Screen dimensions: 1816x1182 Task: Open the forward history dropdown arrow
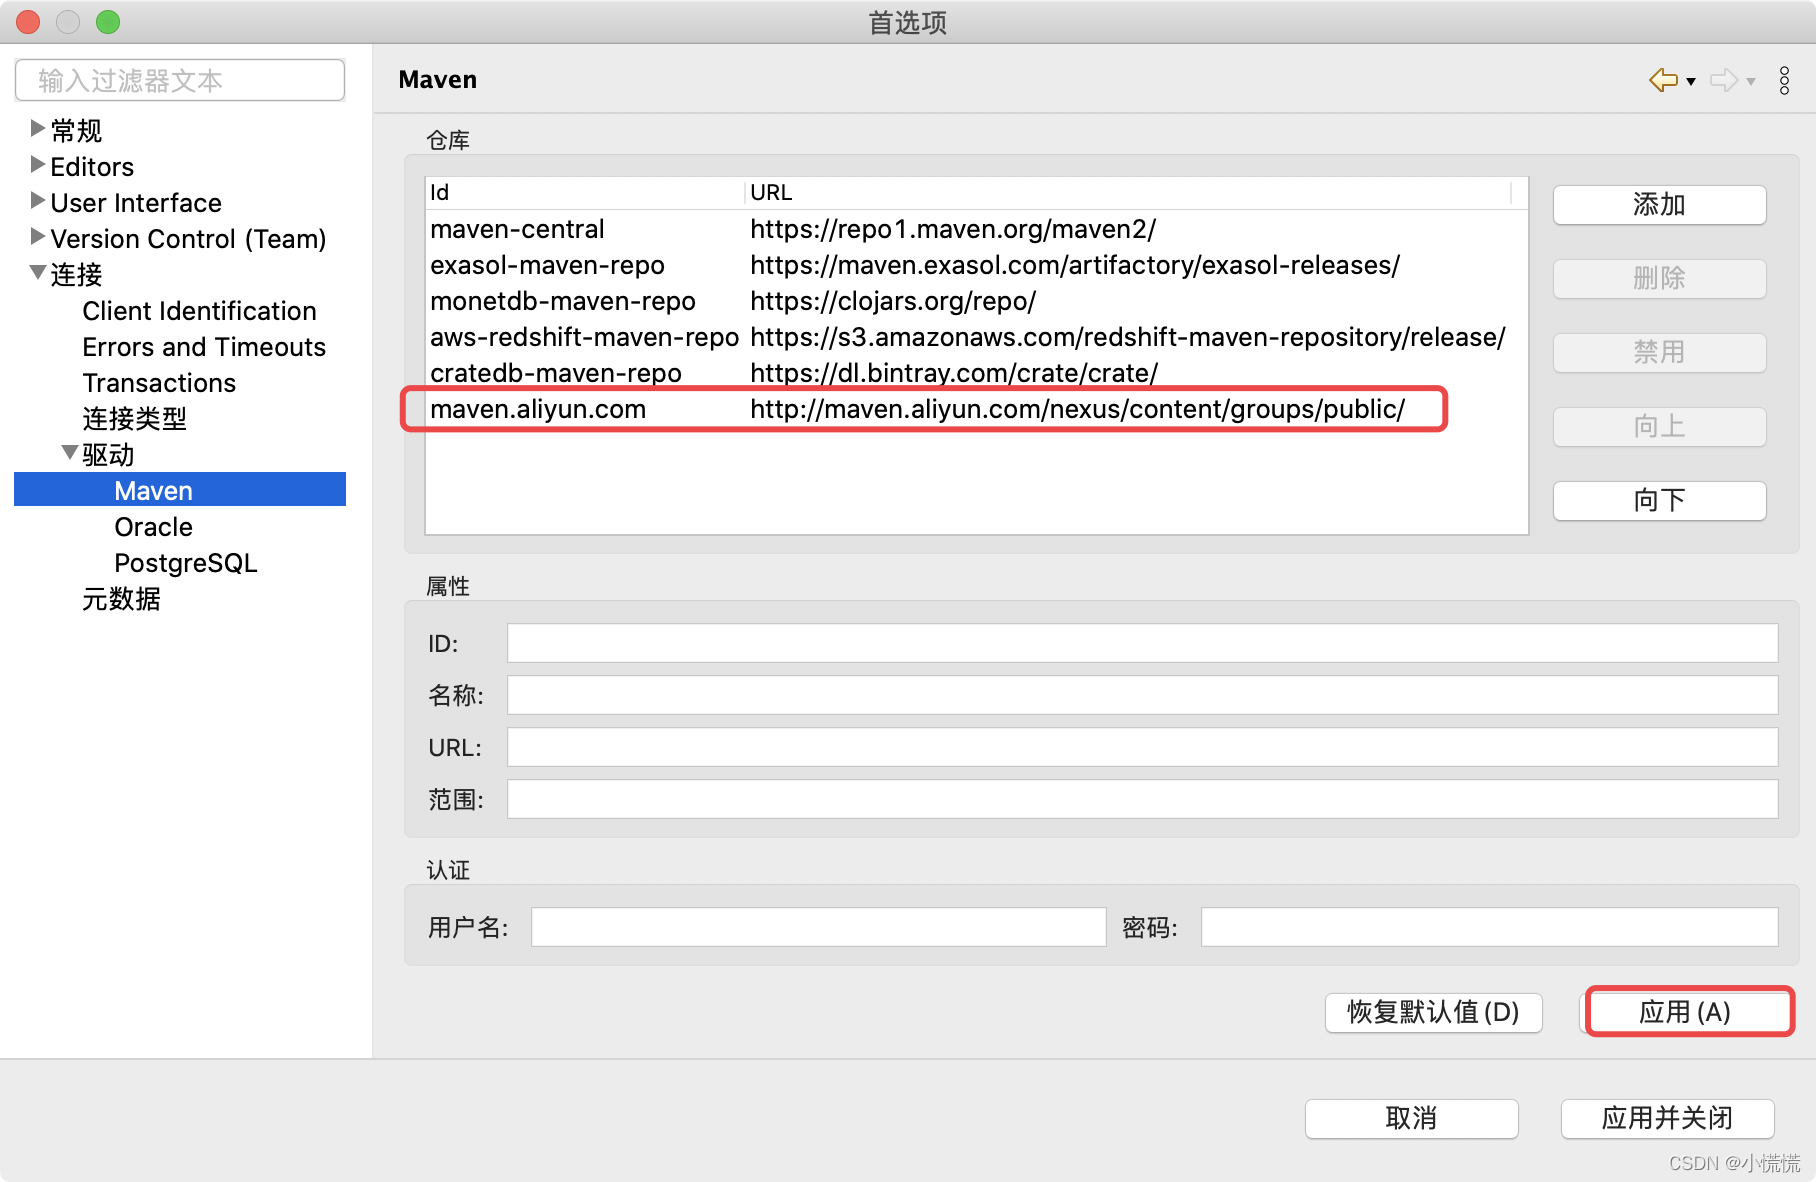[1751, 82]
